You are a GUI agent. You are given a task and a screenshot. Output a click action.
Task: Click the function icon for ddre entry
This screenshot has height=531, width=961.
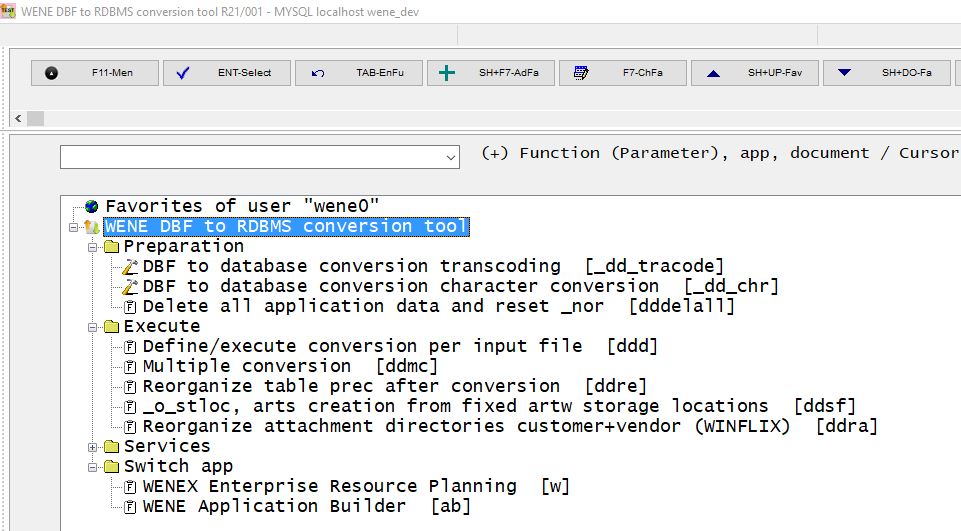click(x=130, y=387)
